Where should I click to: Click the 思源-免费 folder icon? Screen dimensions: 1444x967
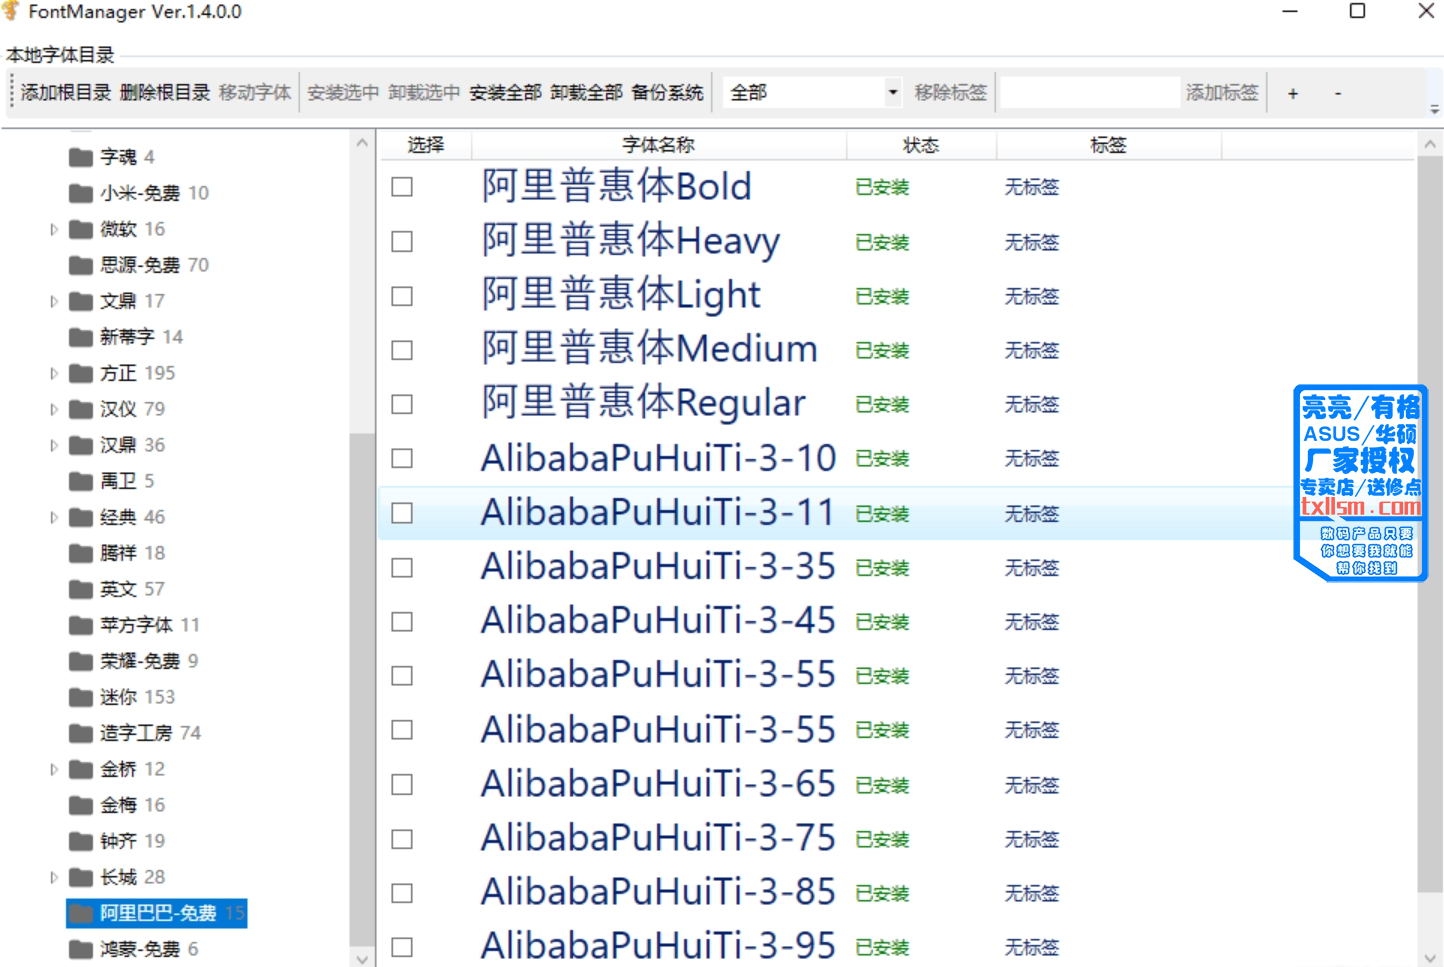click(x=81, y=265)
